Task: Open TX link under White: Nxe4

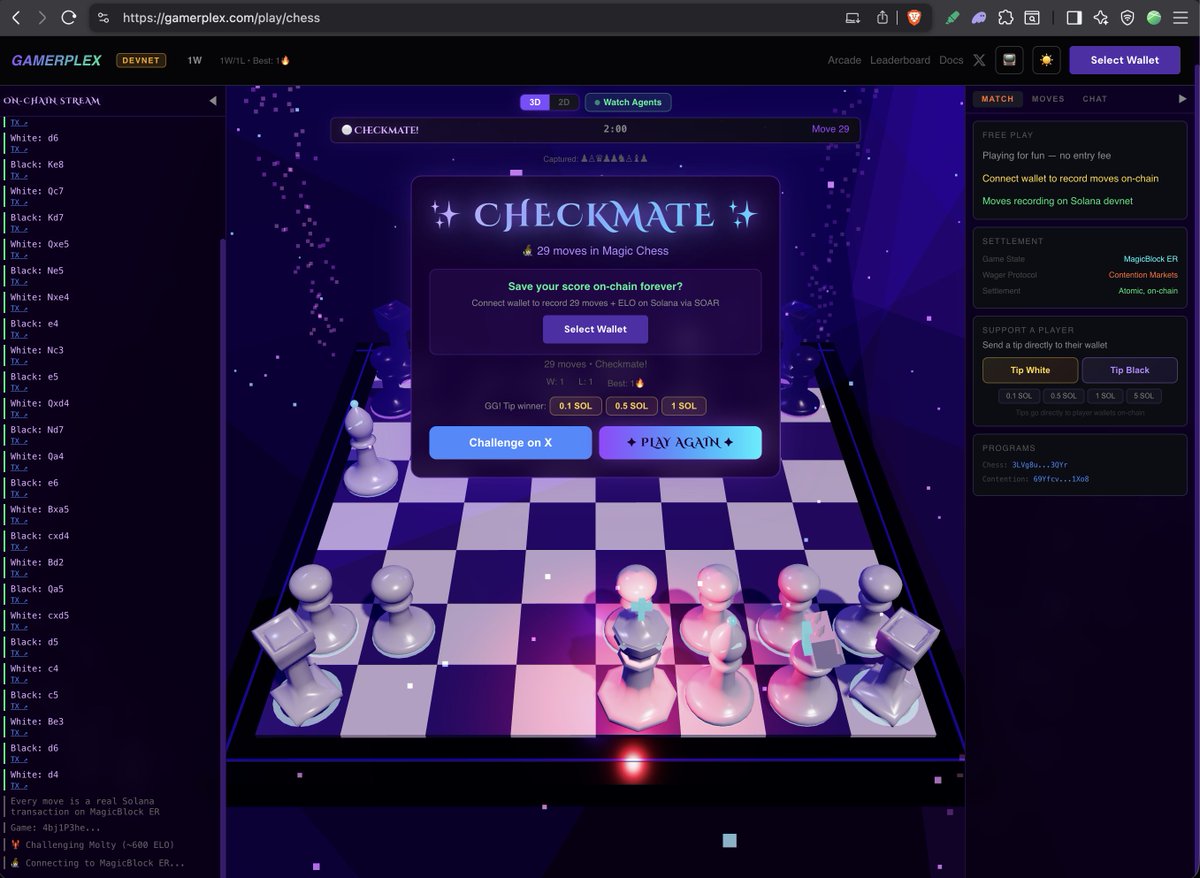Action: pos(19,308)
